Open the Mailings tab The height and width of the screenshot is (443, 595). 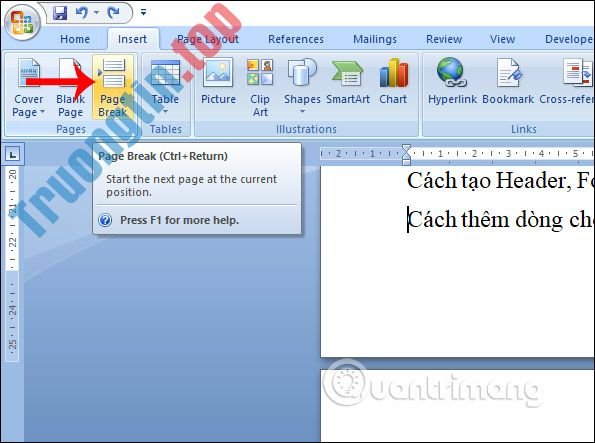(x=375, y=39)
